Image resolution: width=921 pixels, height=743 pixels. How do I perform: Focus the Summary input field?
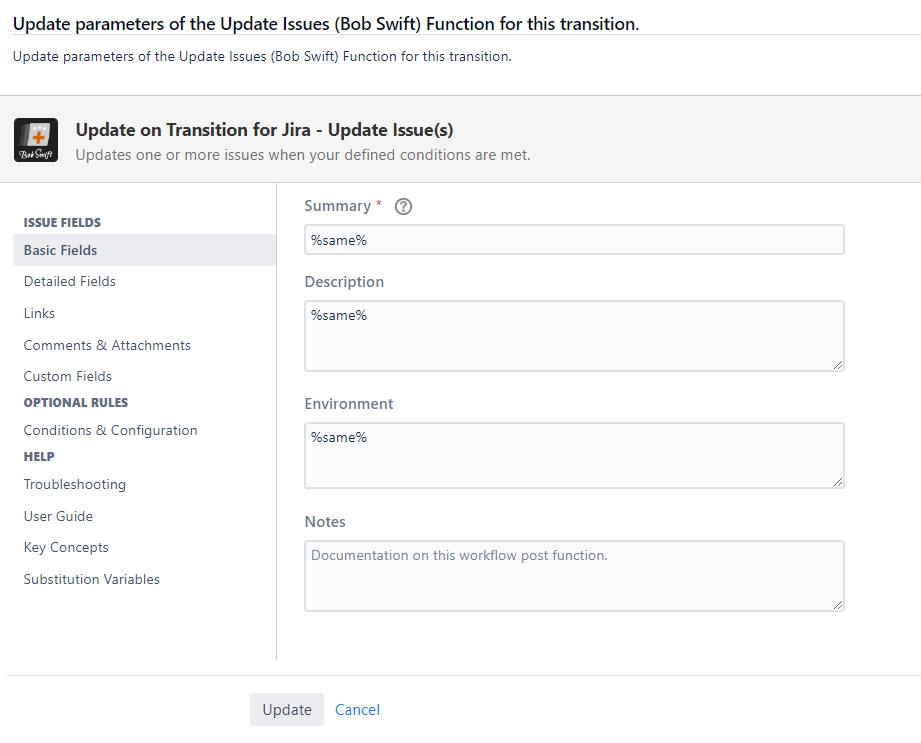coord(574,240)
